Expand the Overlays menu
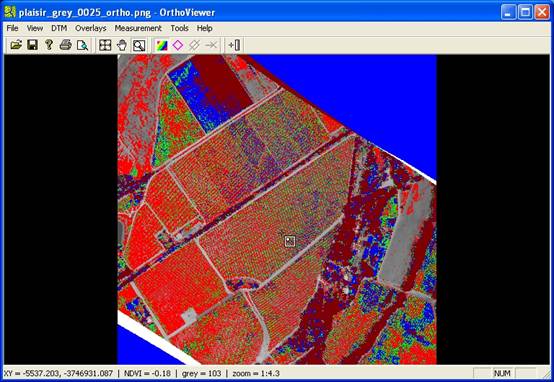This screenshot has height=382, width=554. coord(90,28)
